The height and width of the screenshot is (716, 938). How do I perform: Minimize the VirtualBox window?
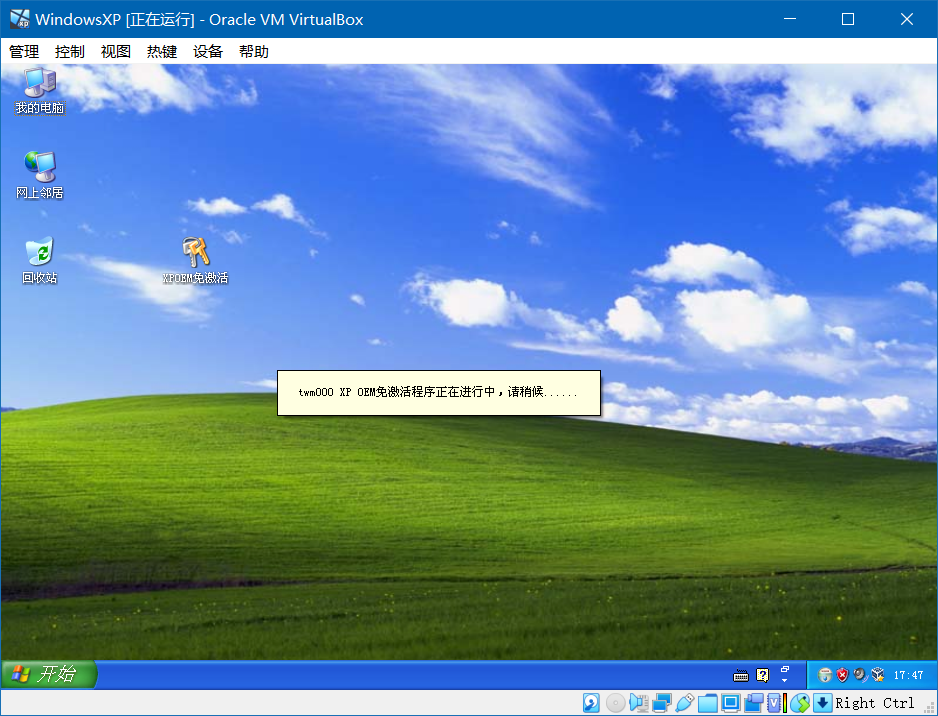[x=790, y=19]
